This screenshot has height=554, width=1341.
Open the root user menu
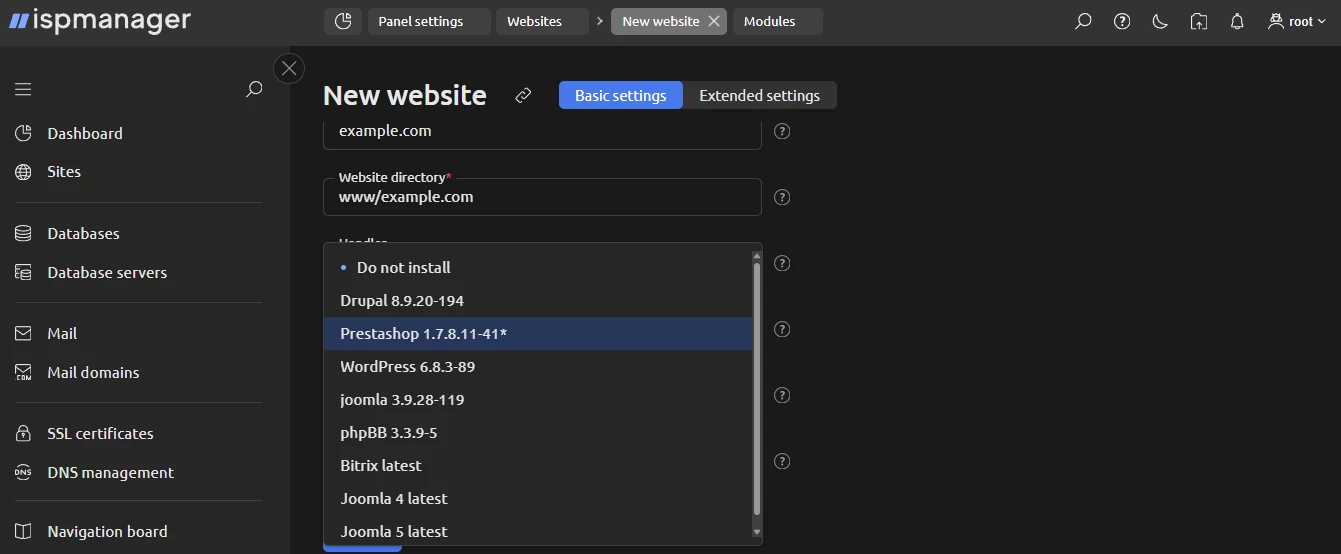pyautogui.click(x=1297, y=21)
